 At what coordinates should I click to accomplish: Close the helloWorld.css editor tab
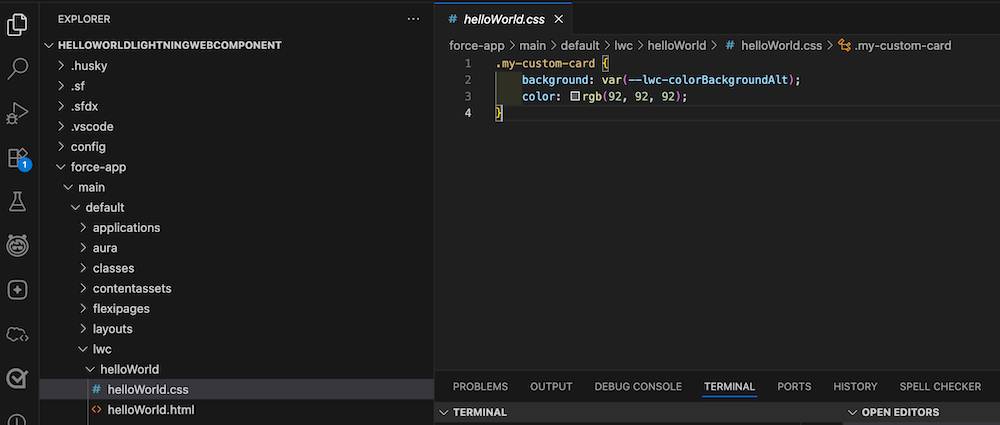click(559, 19)
